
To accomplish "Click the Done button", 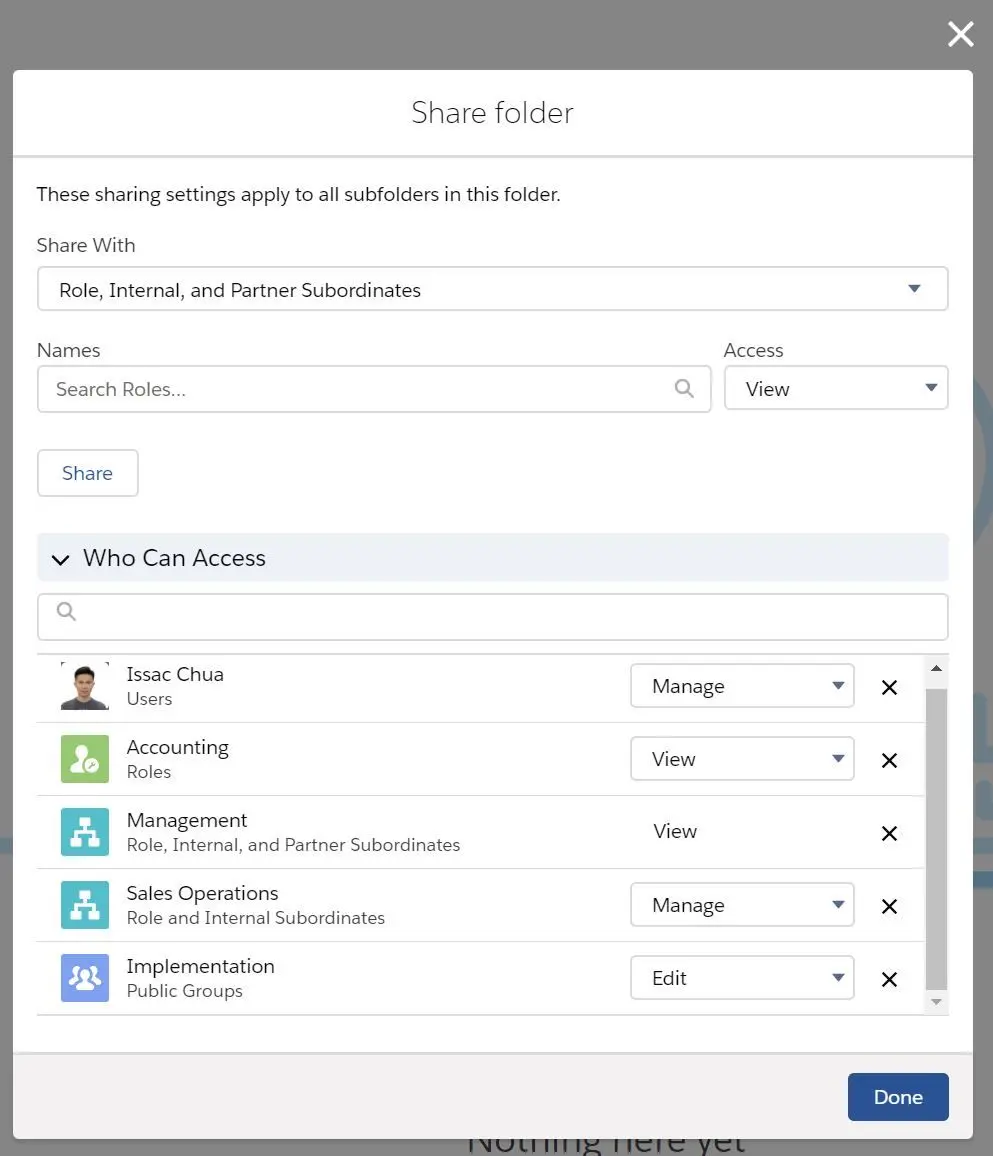I will click(898, 1097).
